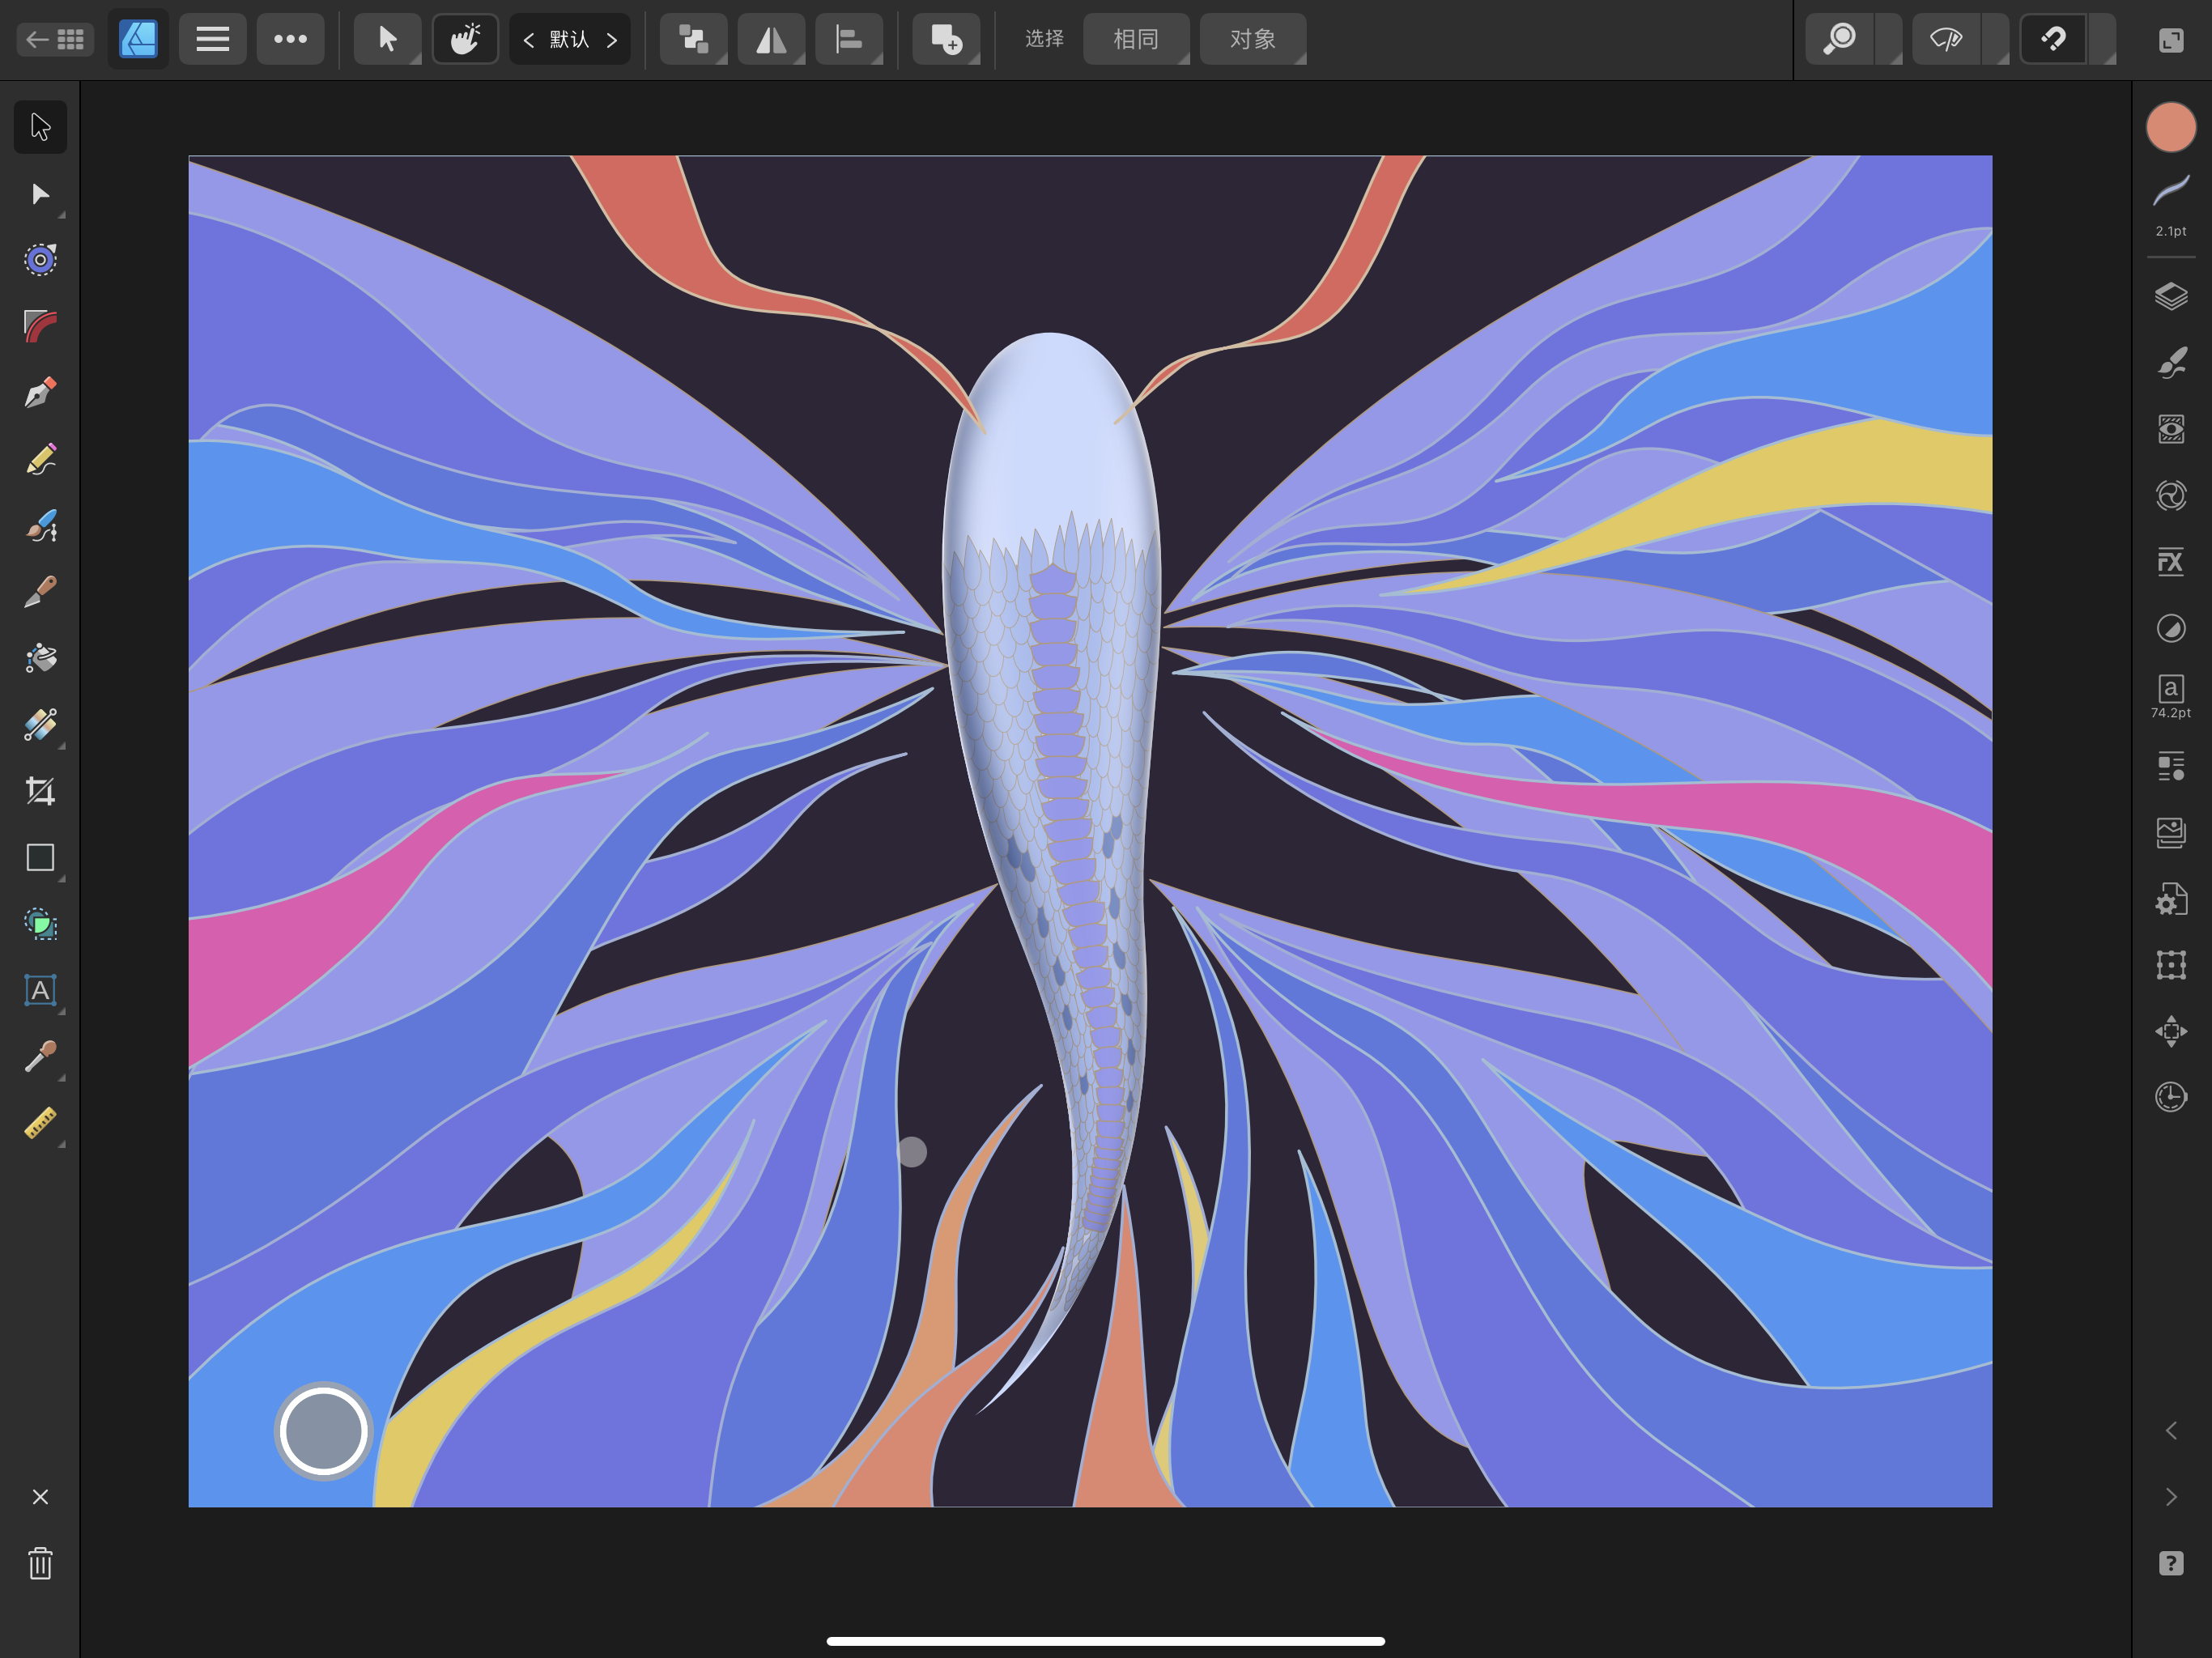Open the Layer Effects FX studio
Screen dimensions: 2212x1658
[x=2170, y=561]
